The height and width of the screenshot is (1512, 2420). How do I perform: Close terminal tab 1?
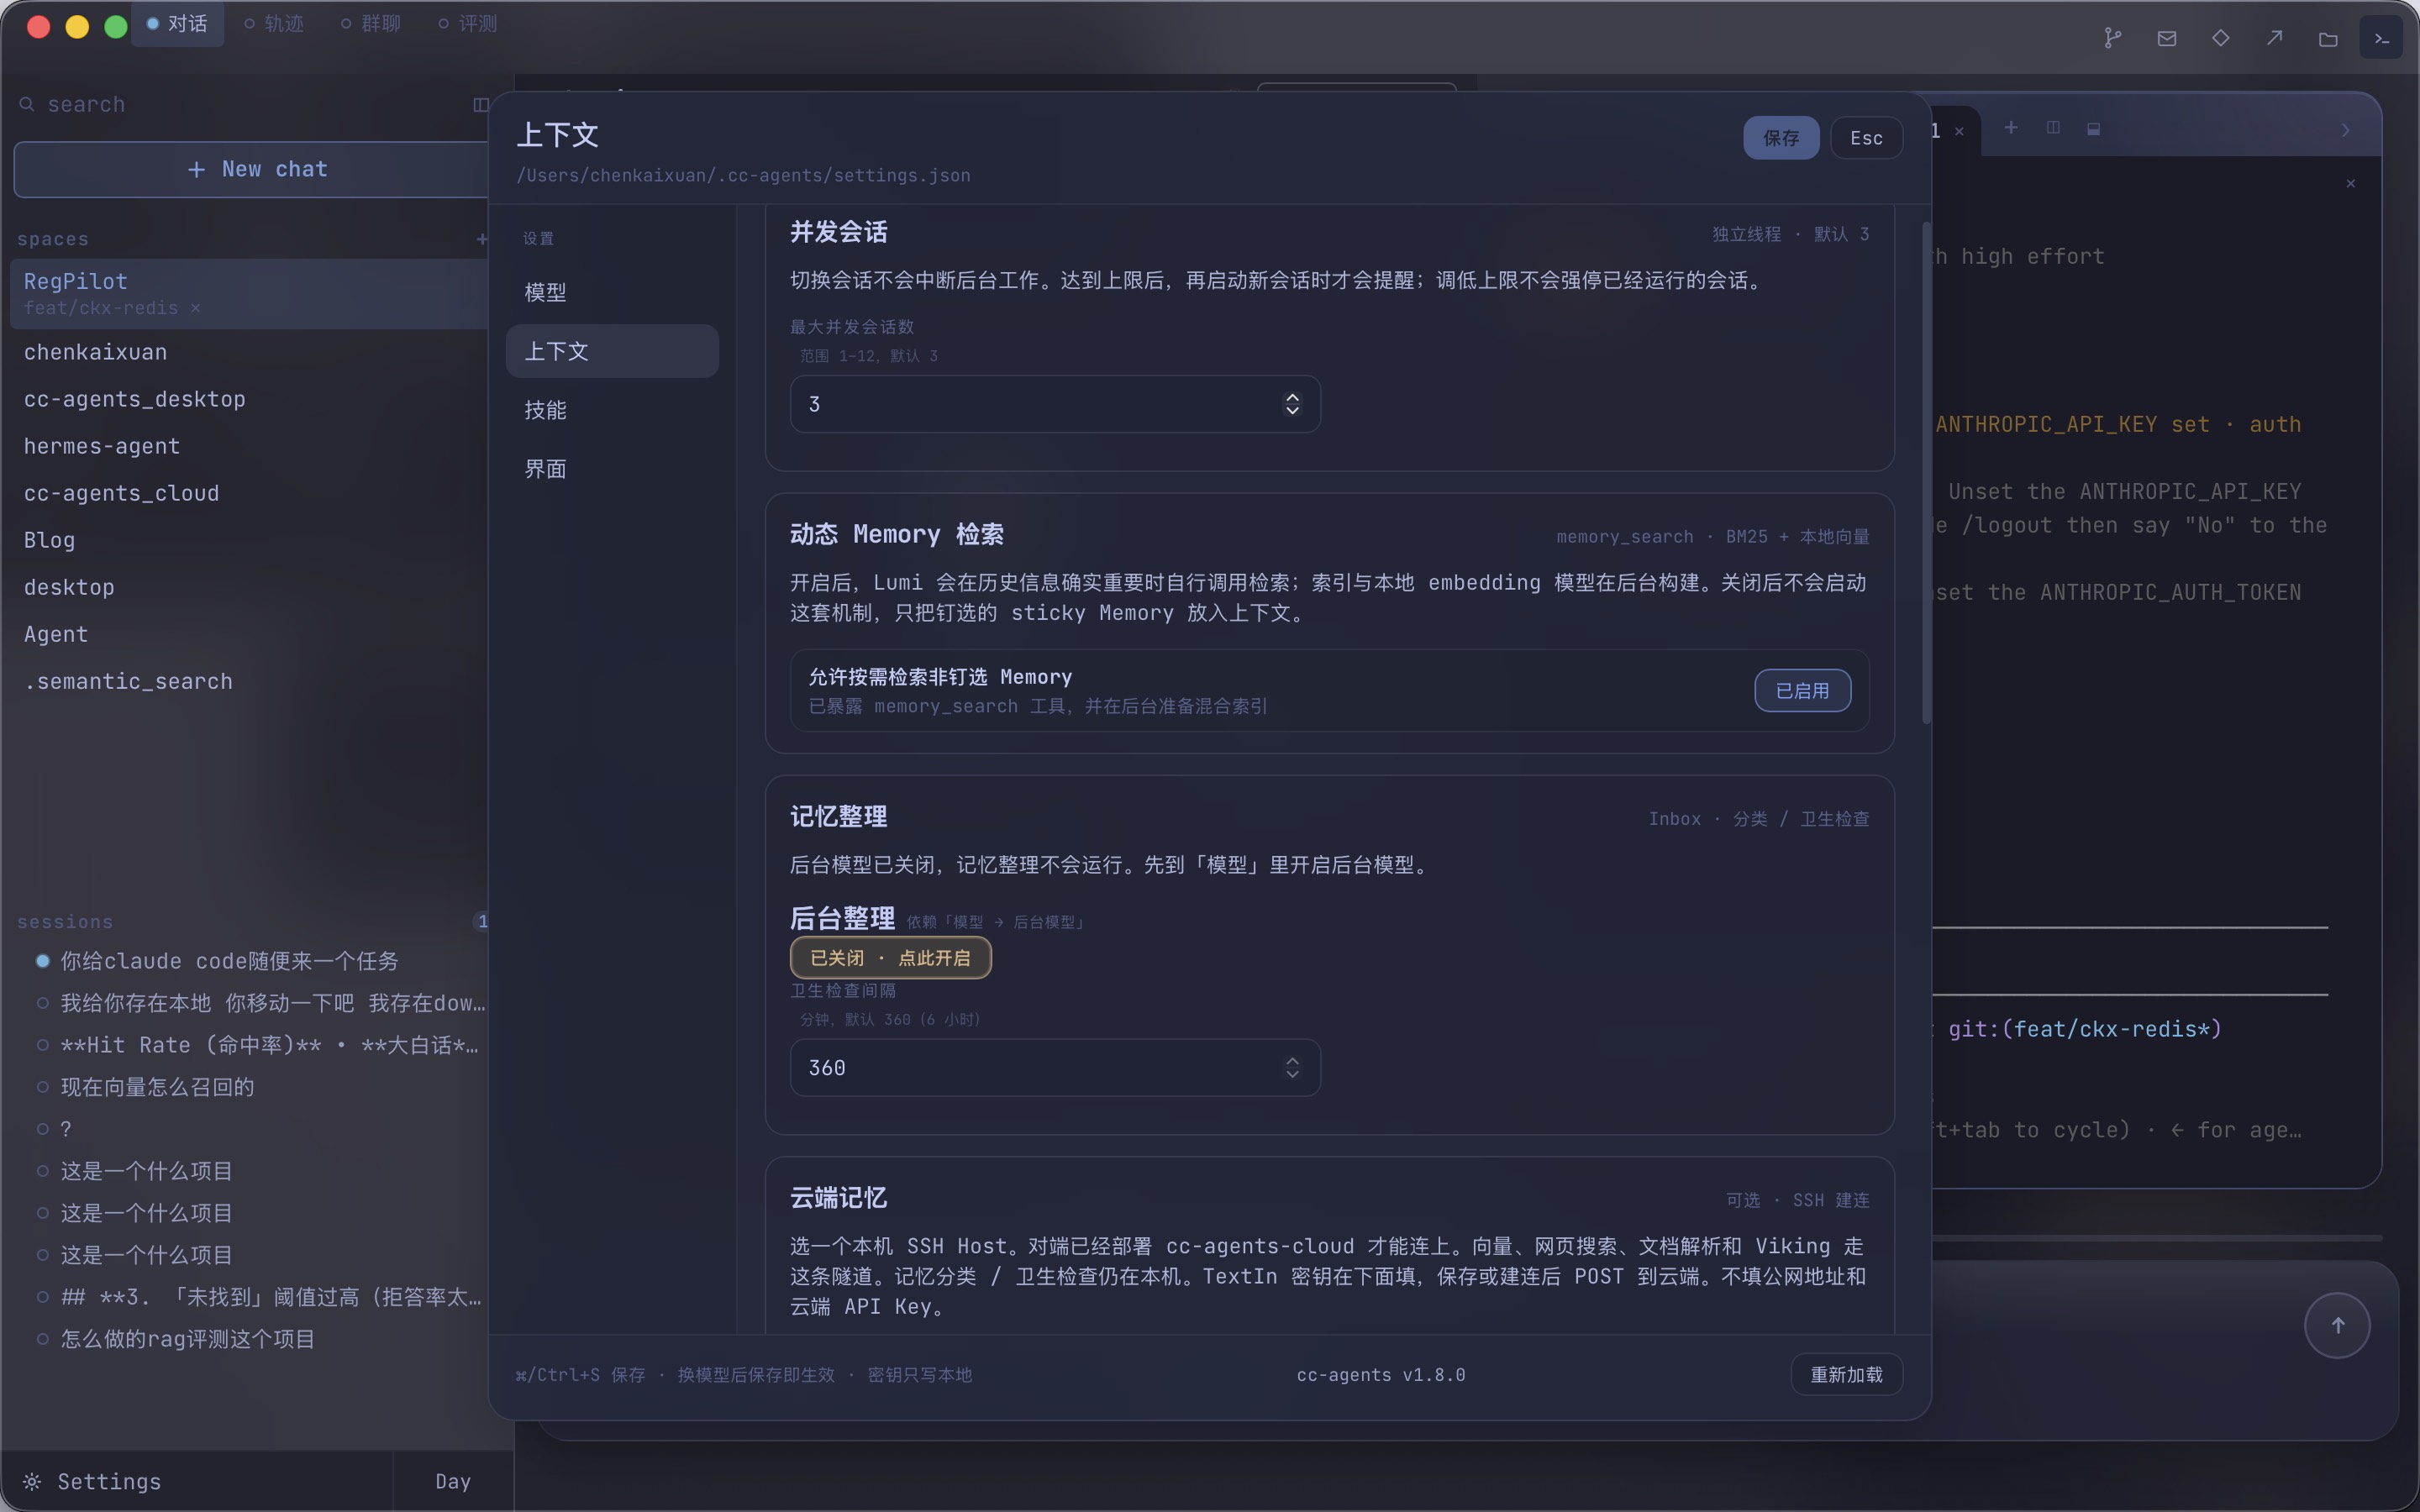(x=1959, y=131)
